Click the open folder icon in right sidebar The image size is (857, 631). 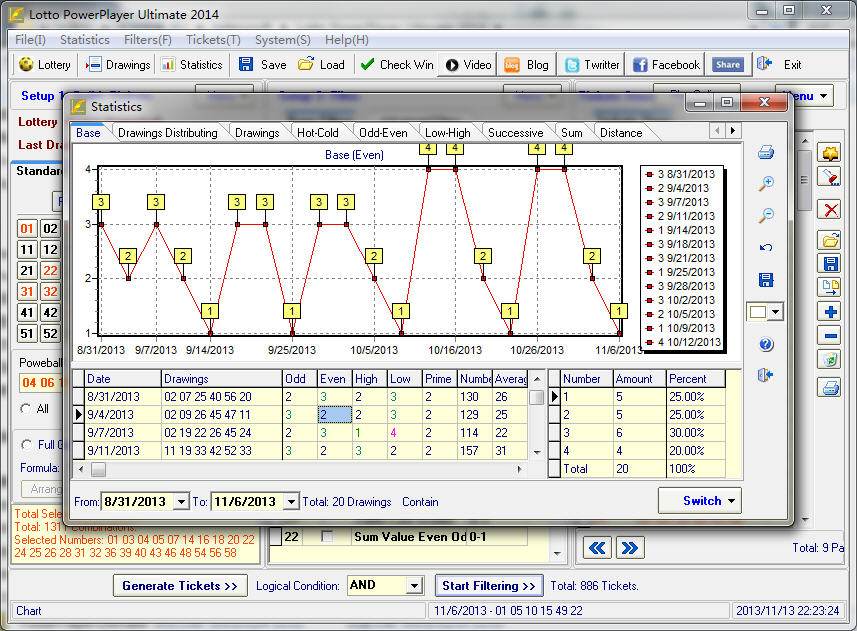click(831, 239)
